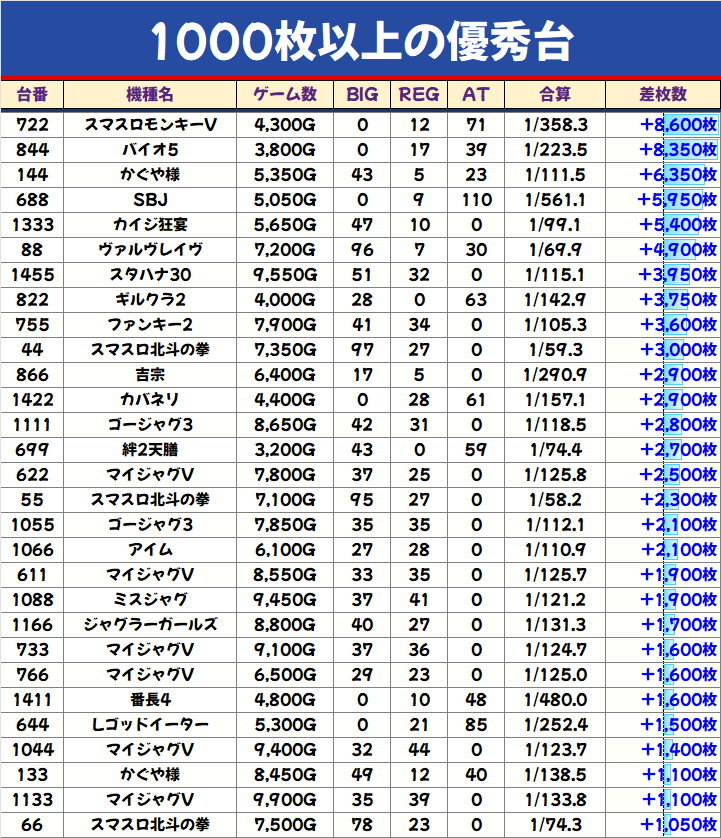Click machine number 133
This screenshot has width=721, height=838.
tap(32, 774)
